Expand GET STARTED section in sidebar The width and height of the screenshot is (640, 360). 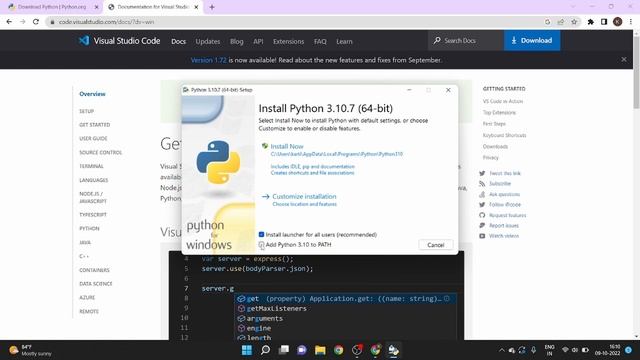pos(95,125)
